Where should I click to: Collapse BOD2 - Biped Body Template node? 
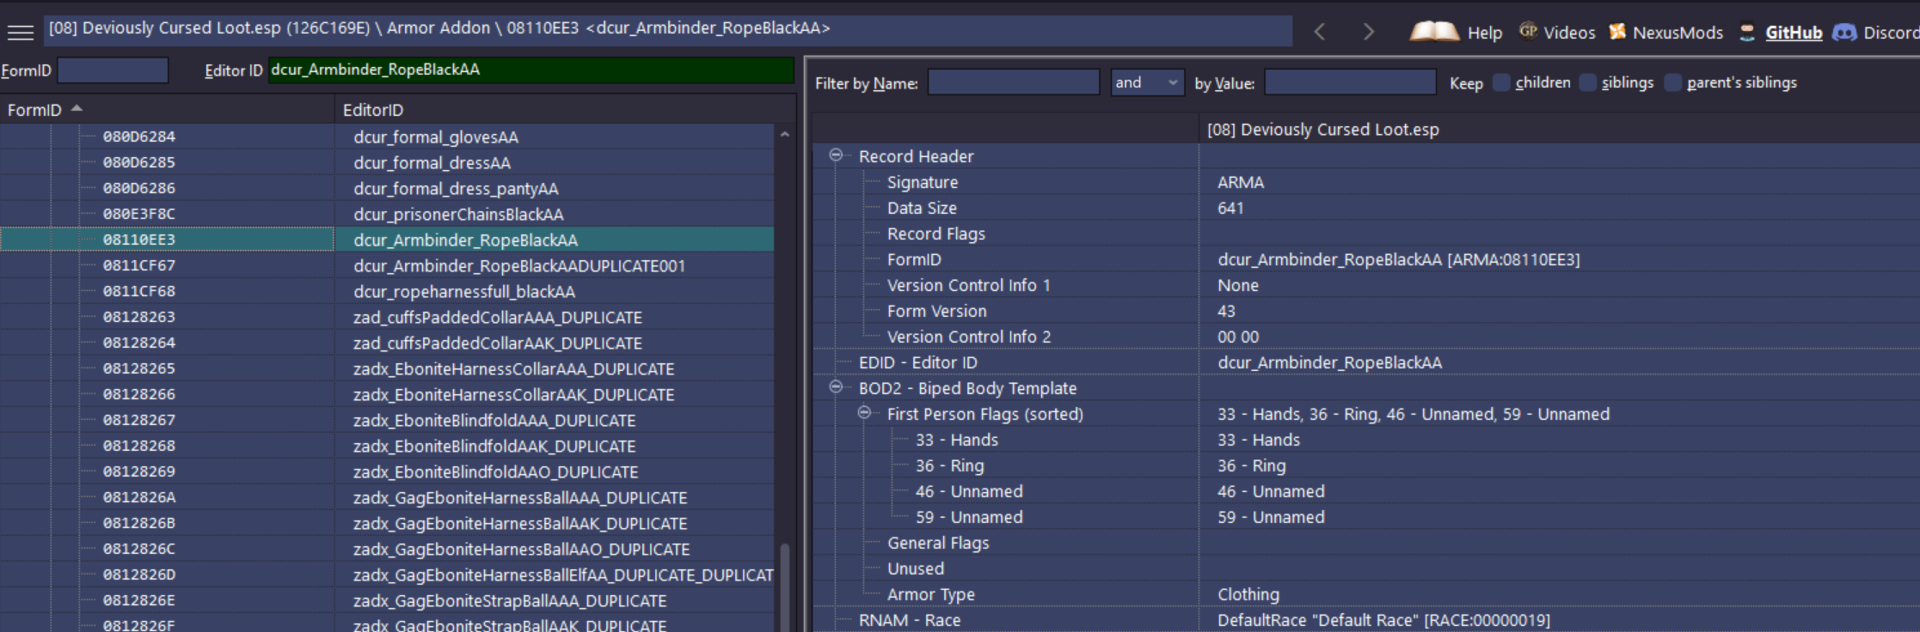[x=836, y=387]
